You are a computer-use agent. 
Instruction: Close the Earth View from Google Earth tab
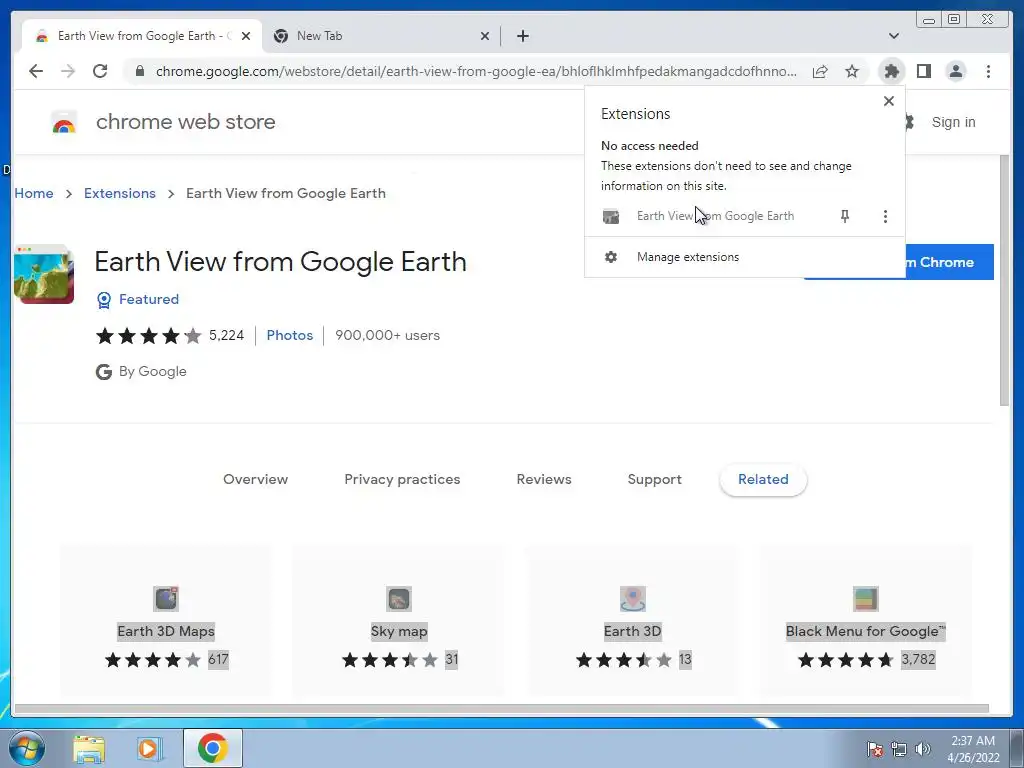click(x=246, y=36)
